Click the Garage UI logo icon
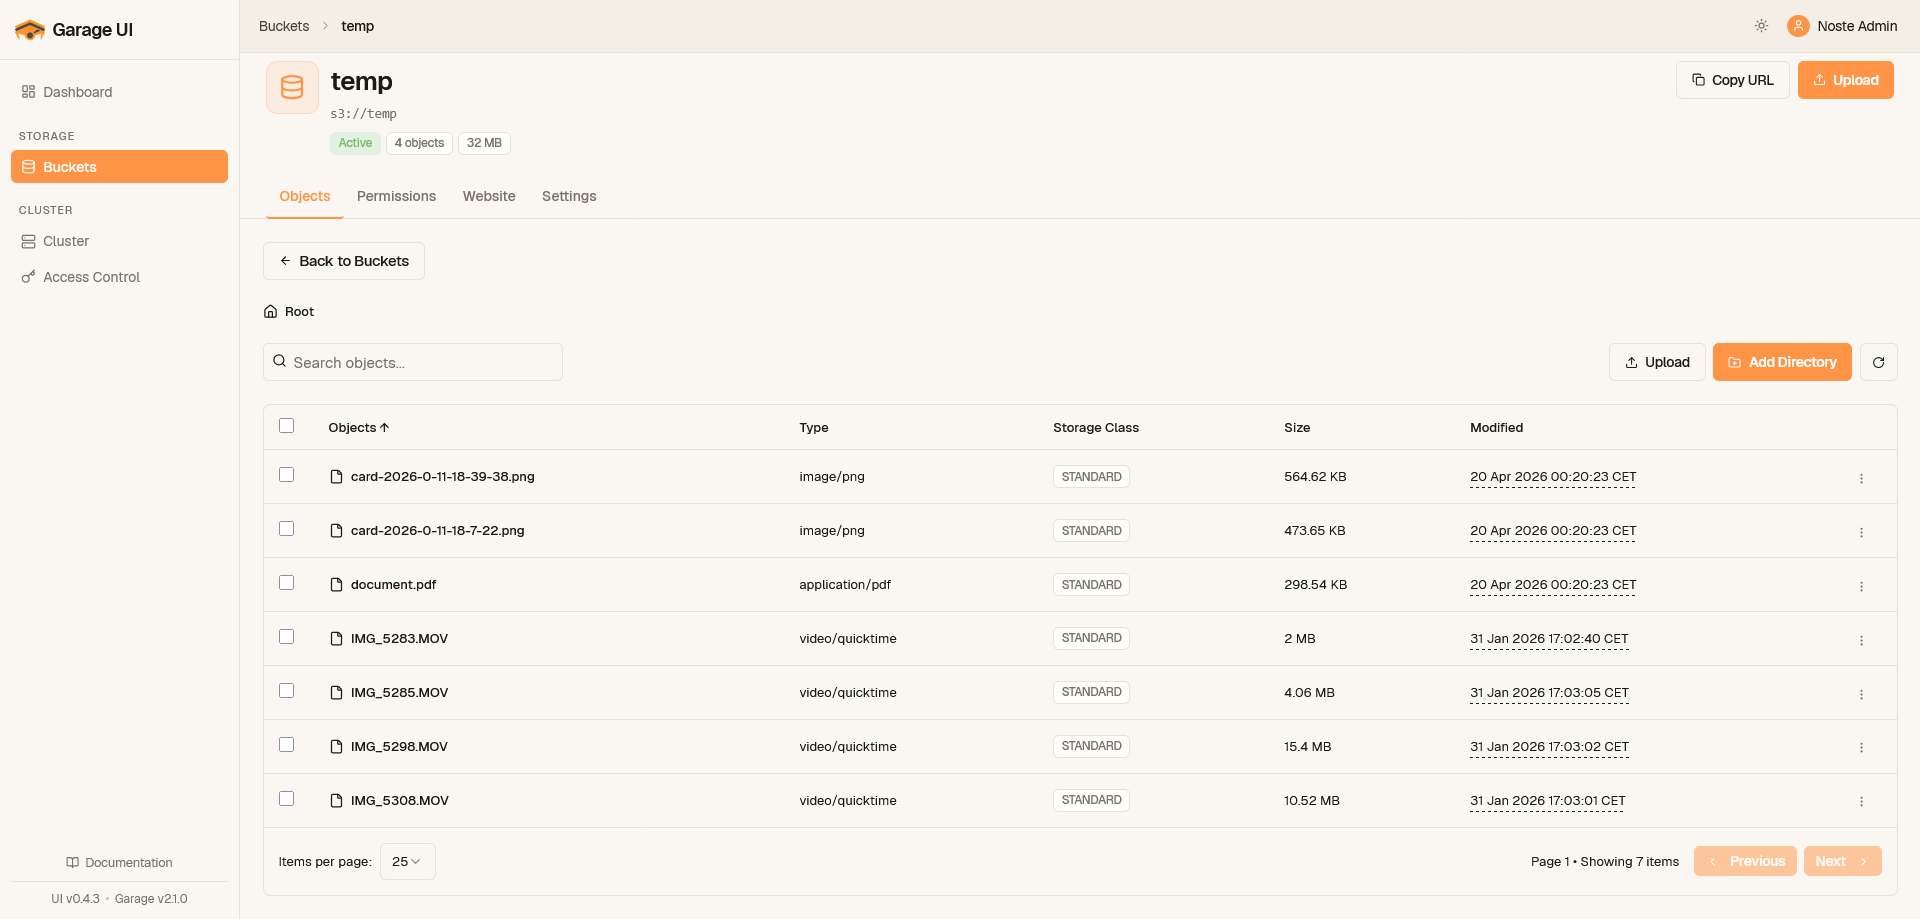The height and width of the screenshot is (919, 1920). (x=30, y=30)
